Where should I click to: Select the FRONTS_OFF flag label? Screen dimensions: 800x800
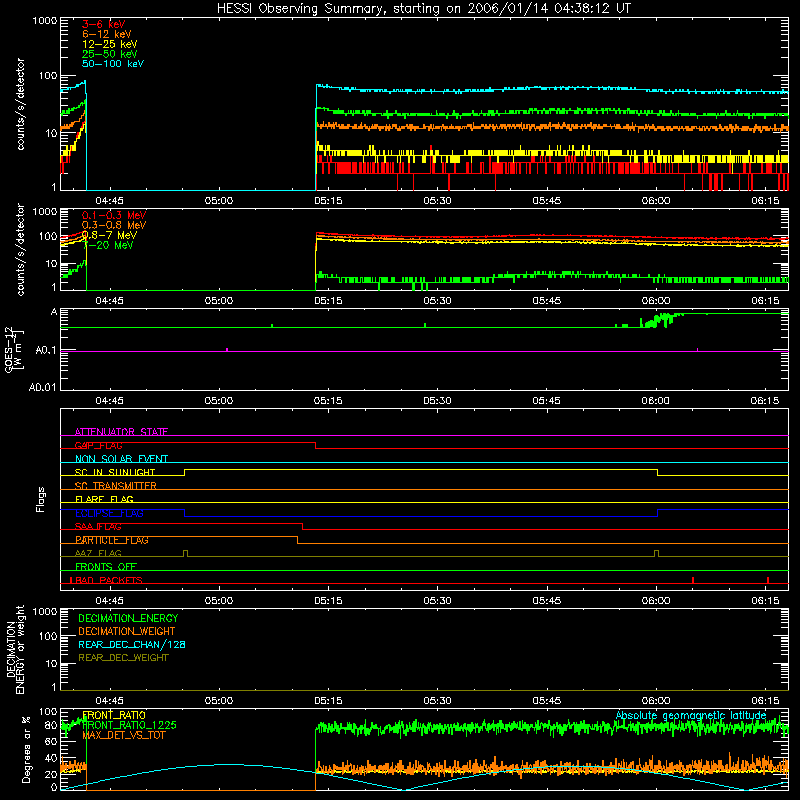coord(106,567)
